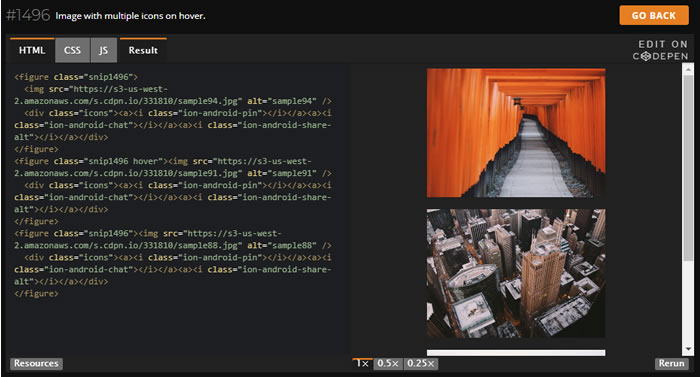Switch to the HTML tab
The height and width of the screenshot is (377, 700).
32,50
